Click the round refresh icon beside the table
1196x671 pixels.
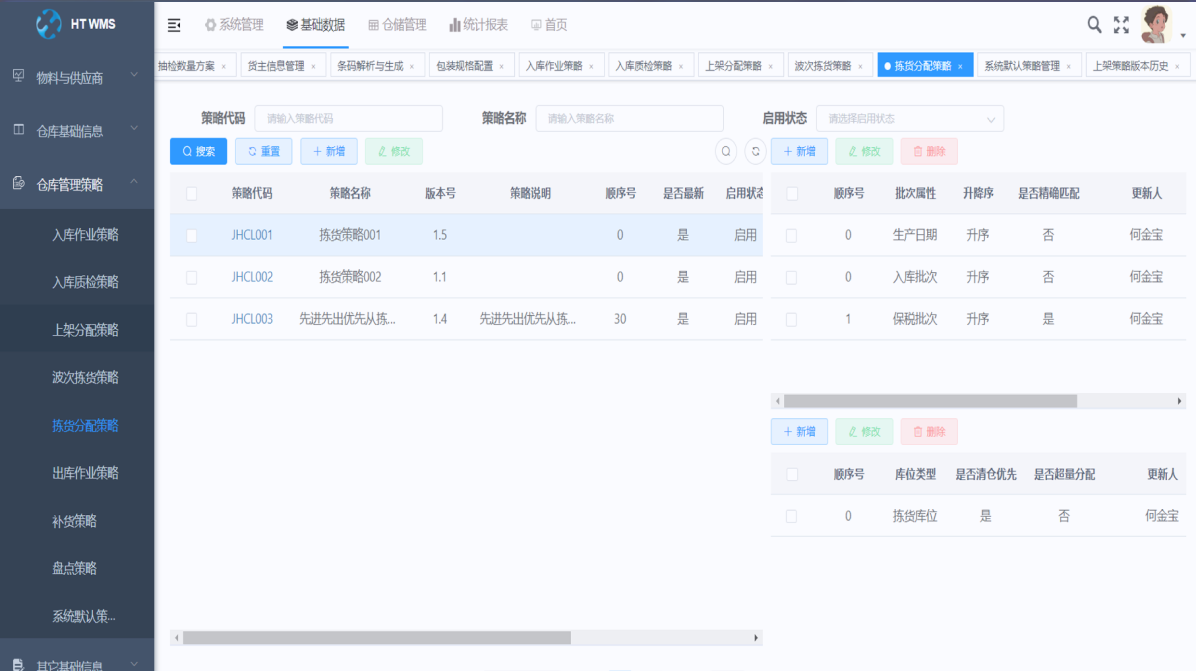756,151
